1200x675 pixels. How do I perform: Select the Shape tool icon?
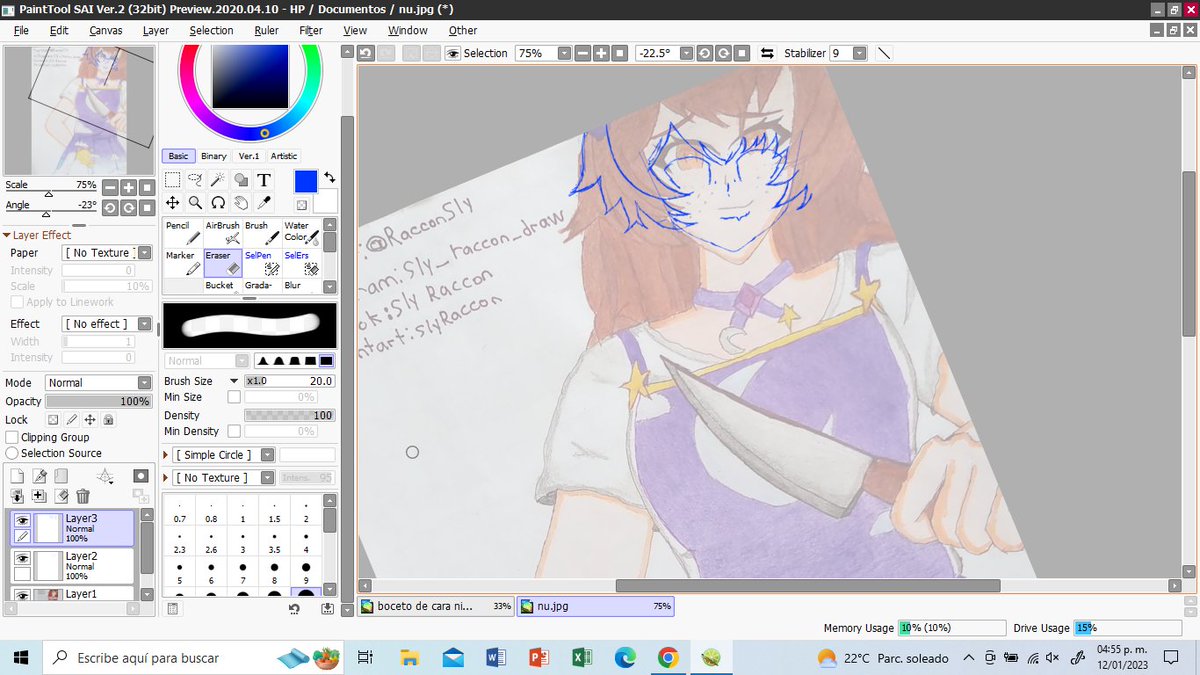pyautogui.click(x=241, y=180)
